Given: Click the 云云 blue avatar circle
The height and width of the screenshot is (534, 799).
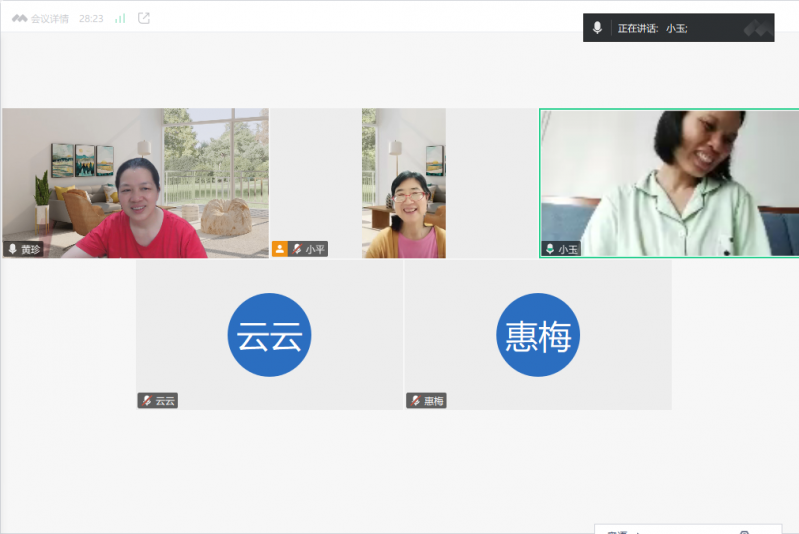Looking at the screenshot, I should pyautogui.click(x=269, y=335).
